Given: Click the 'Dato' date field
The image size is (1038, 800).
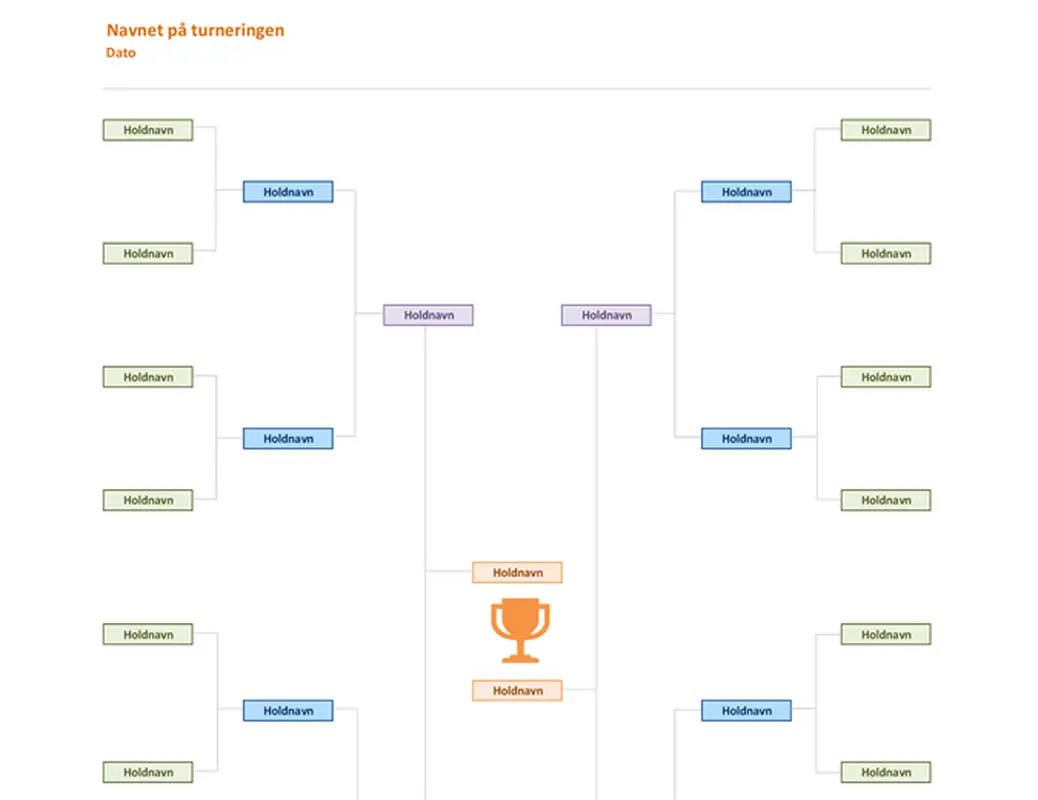Looking at the screenshot, I should click(121, 53).
